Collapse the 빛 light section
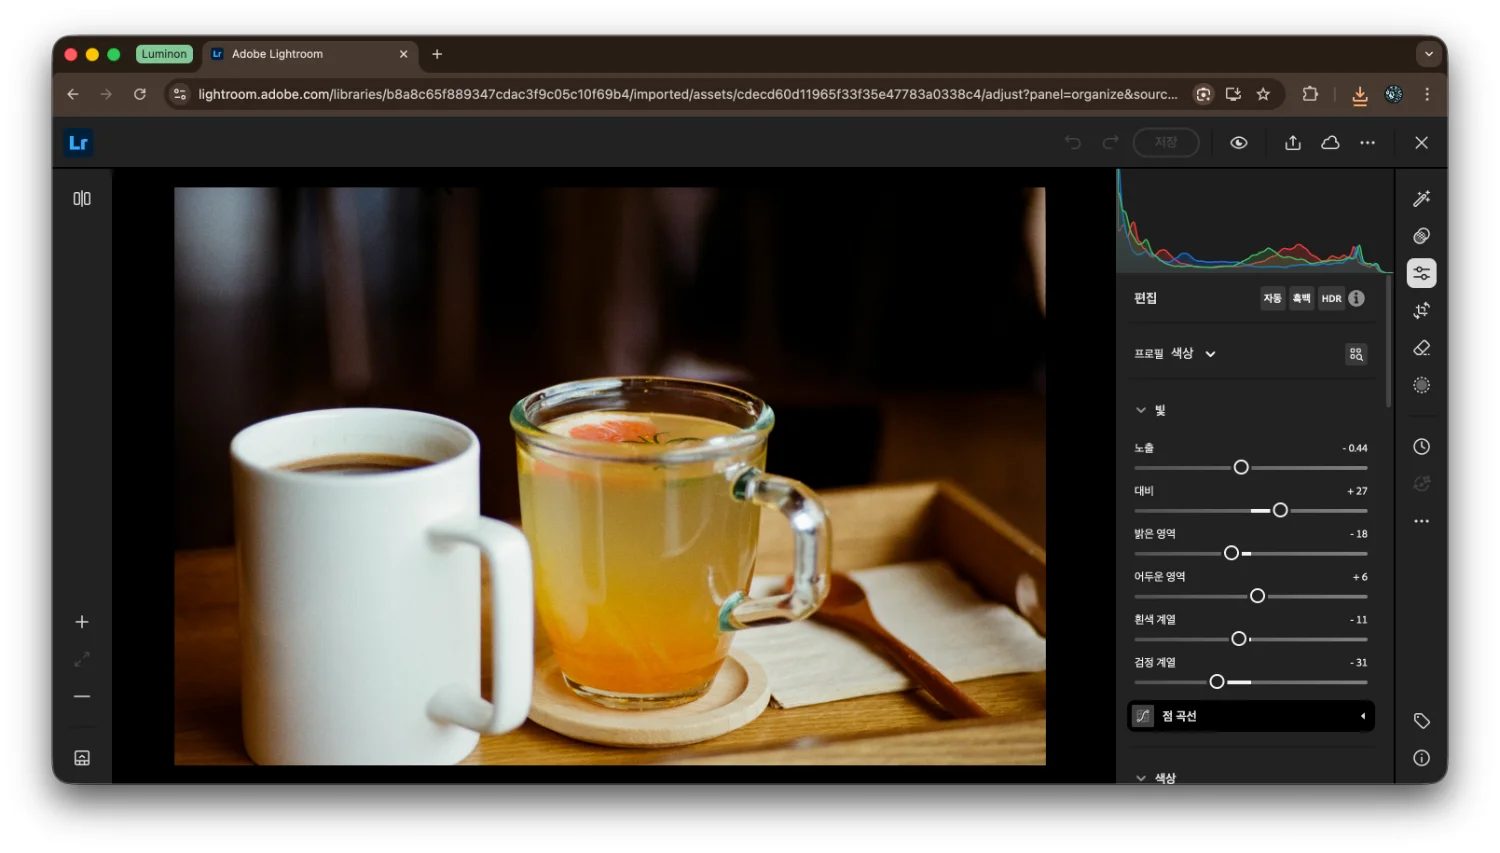Viewport: 1500px width, 853px height. [x=1141, y=410]
